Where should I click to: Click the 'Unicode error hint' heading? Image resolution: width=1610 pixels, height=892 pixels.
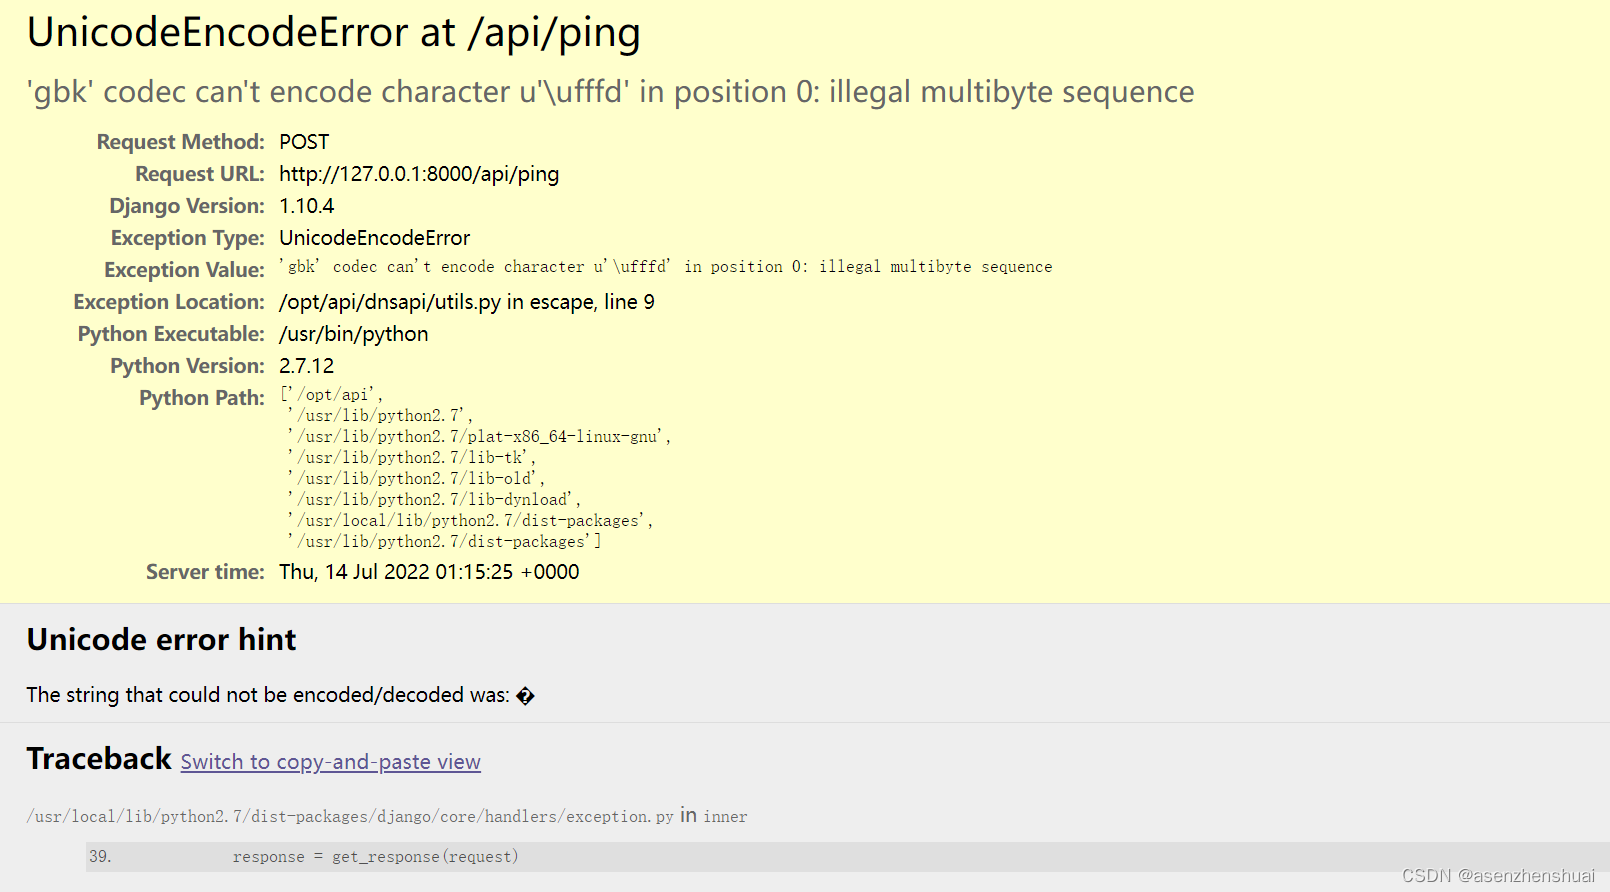click(x=161, y=640)
